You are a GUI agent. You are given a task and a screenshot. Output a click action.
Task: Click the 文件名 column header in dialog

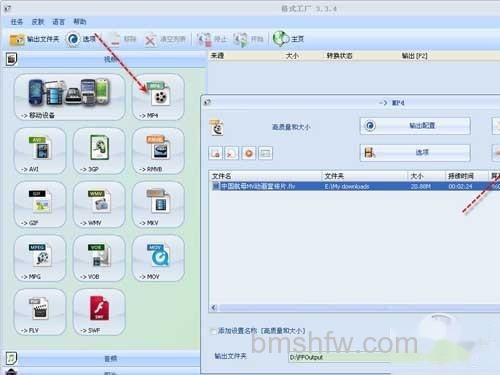(x=266, y=176)
